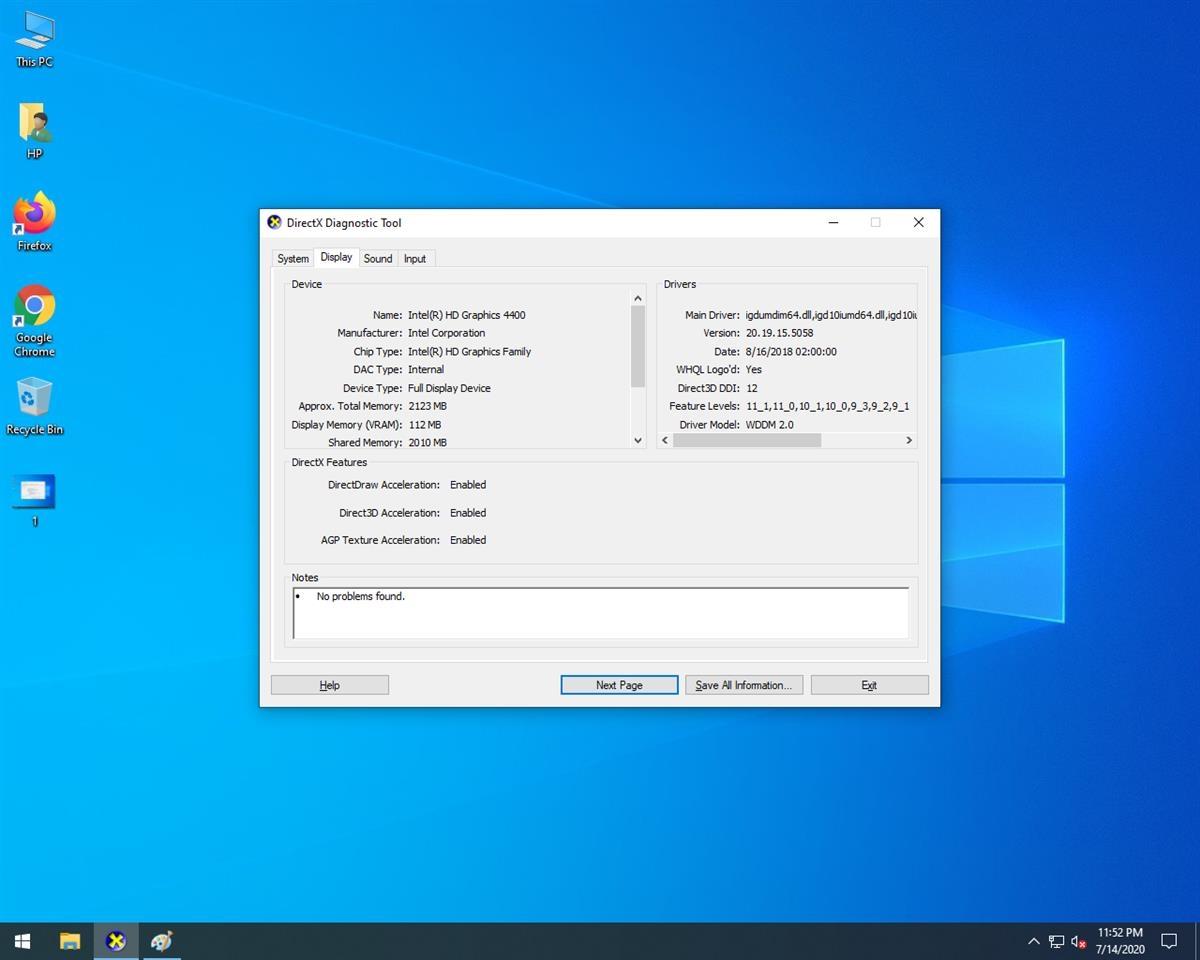
Task: Click the Direct3D Acceleration Enabled value
Action: [x=468, y=513]
